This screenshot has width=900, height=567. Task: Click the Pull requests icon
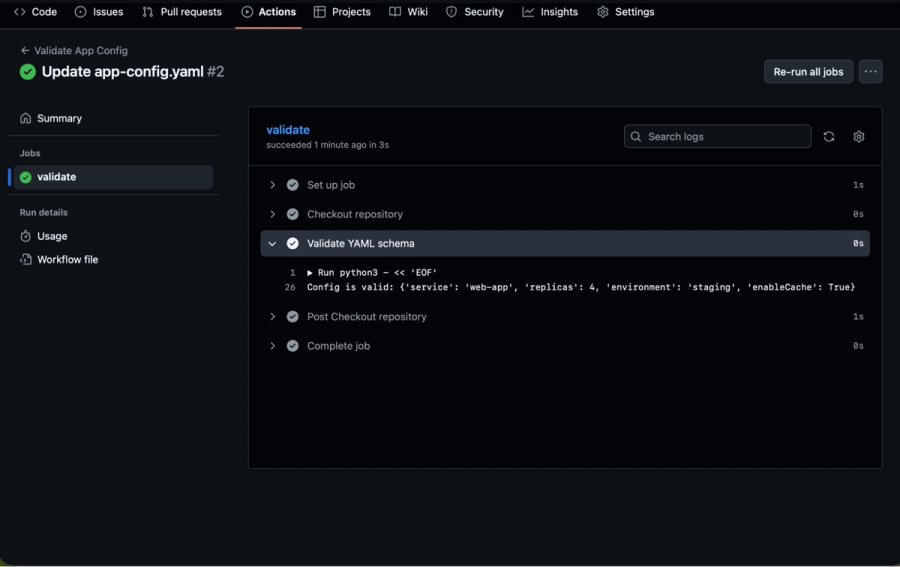tap(148, 11)
